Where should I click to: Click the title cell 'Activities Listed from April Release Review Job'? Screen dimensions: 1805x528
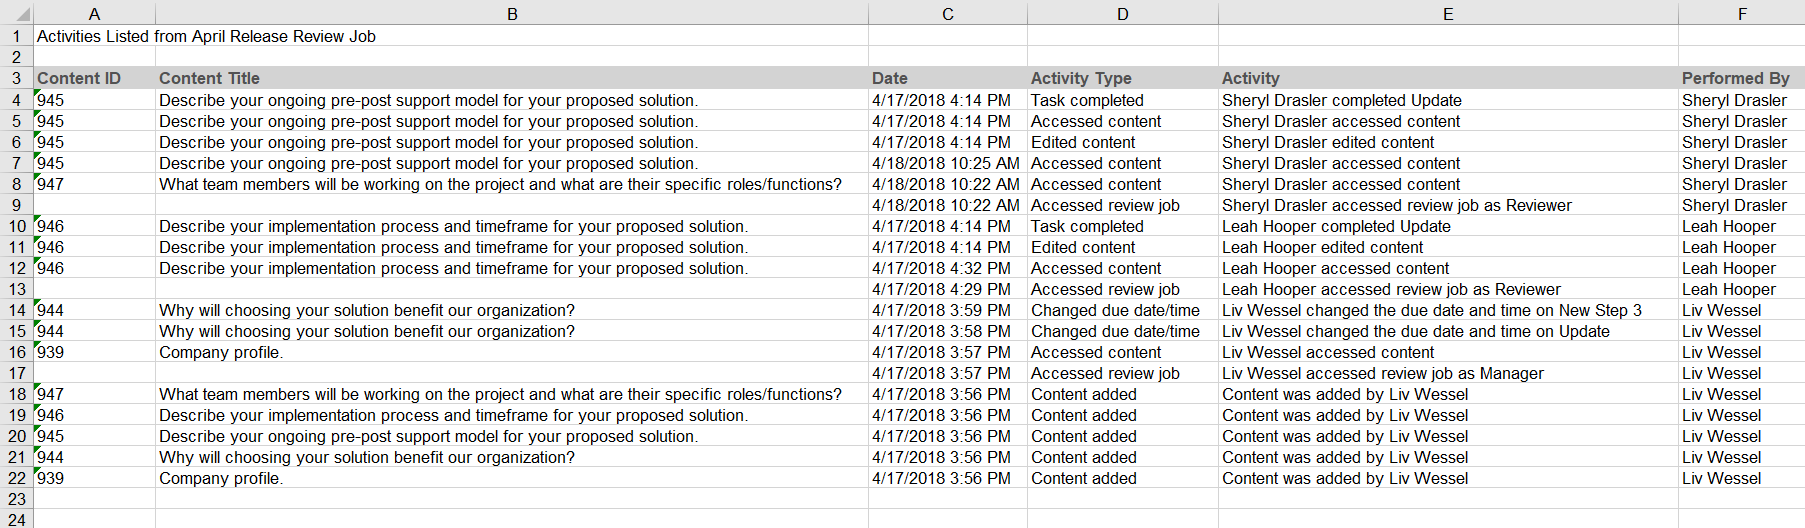coord(207,36)
